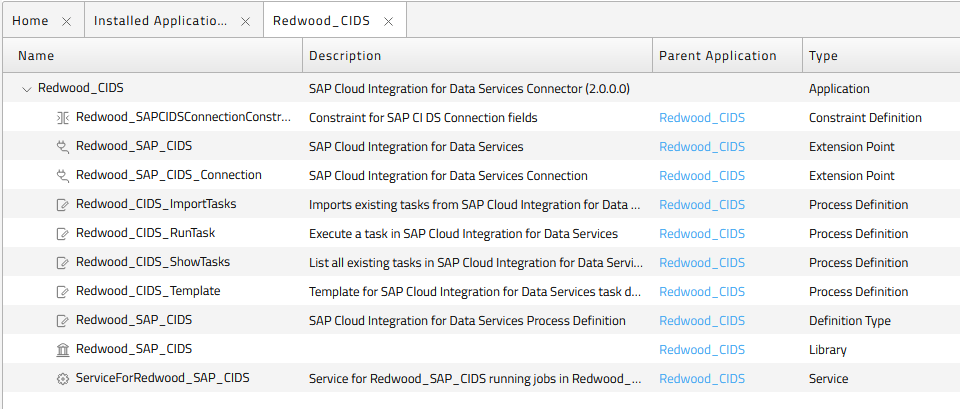Select Redwood_SAPCIDSConnectionConstr... tree item
This screenshot has width=960, height=409.
[184, 117]
